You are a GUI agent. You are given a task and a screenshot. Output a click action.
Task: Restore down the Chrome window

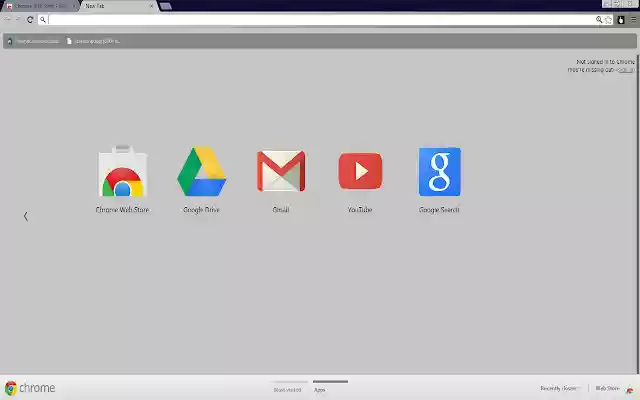[x=618, y=4]
